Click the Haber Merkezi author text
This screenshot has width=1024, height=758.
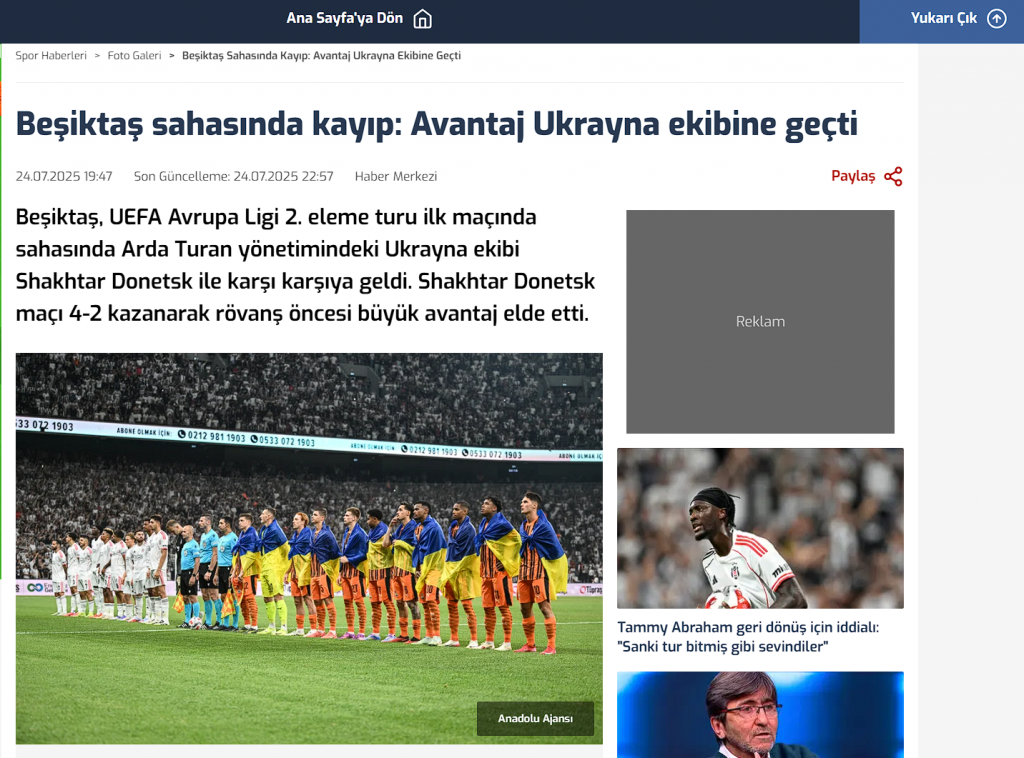(x=396, y=176)
